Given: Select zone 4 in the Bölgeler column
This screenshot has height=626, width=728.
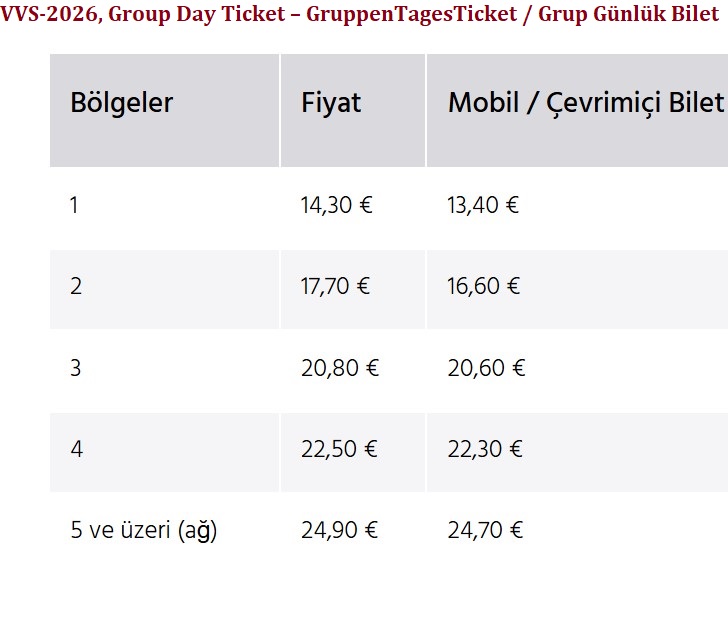Looking at the screenshot, I should click(77, 449).
